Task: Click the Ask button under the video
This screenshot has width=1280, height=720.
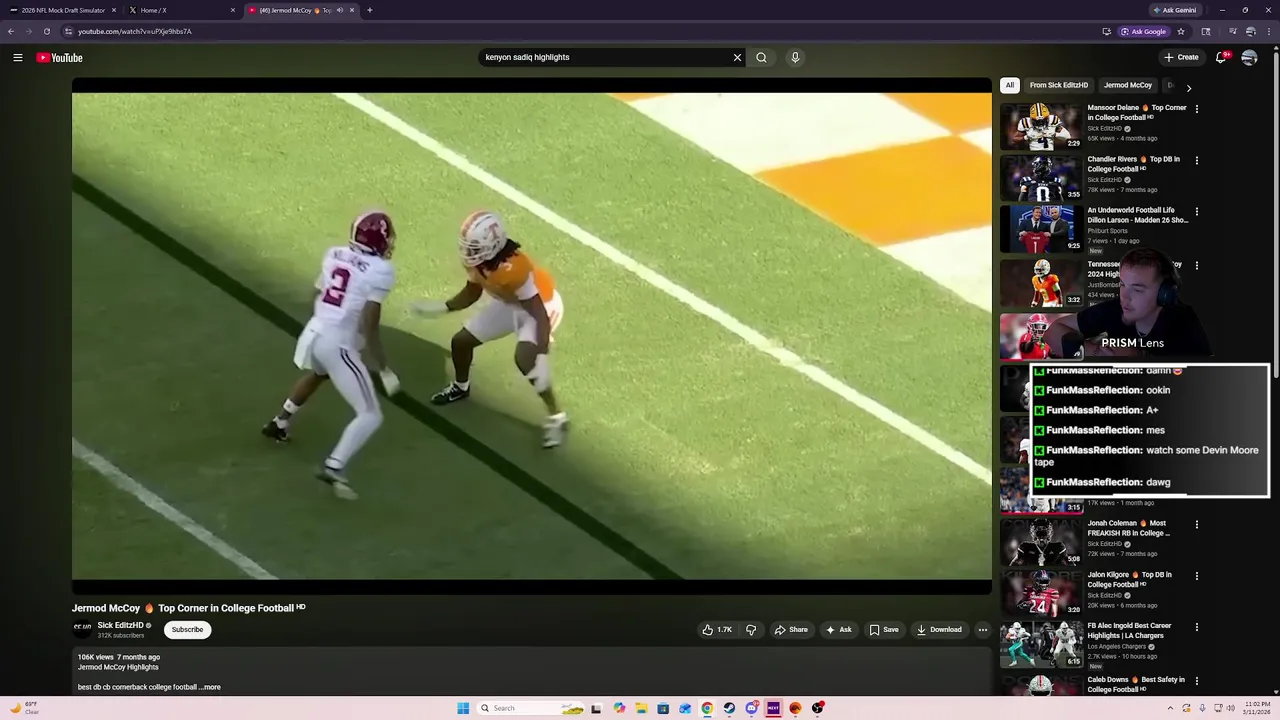Action: [838, 630]
